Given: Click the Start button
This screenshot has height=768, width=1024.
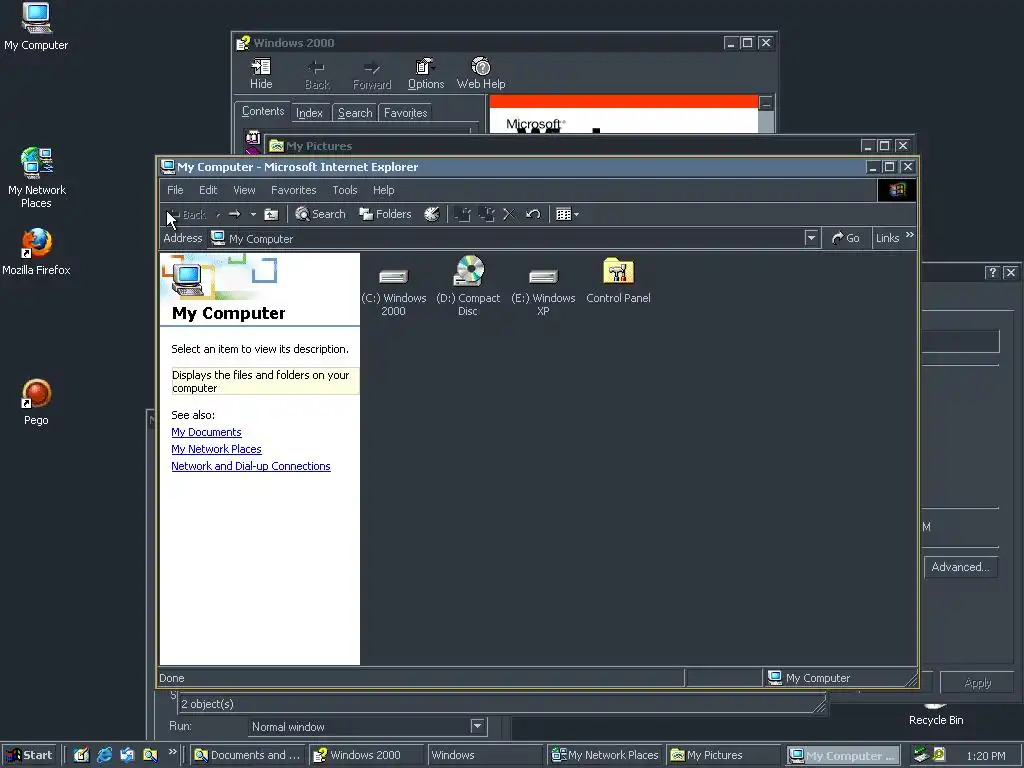Looking at the screenshot, I should 30,755.
